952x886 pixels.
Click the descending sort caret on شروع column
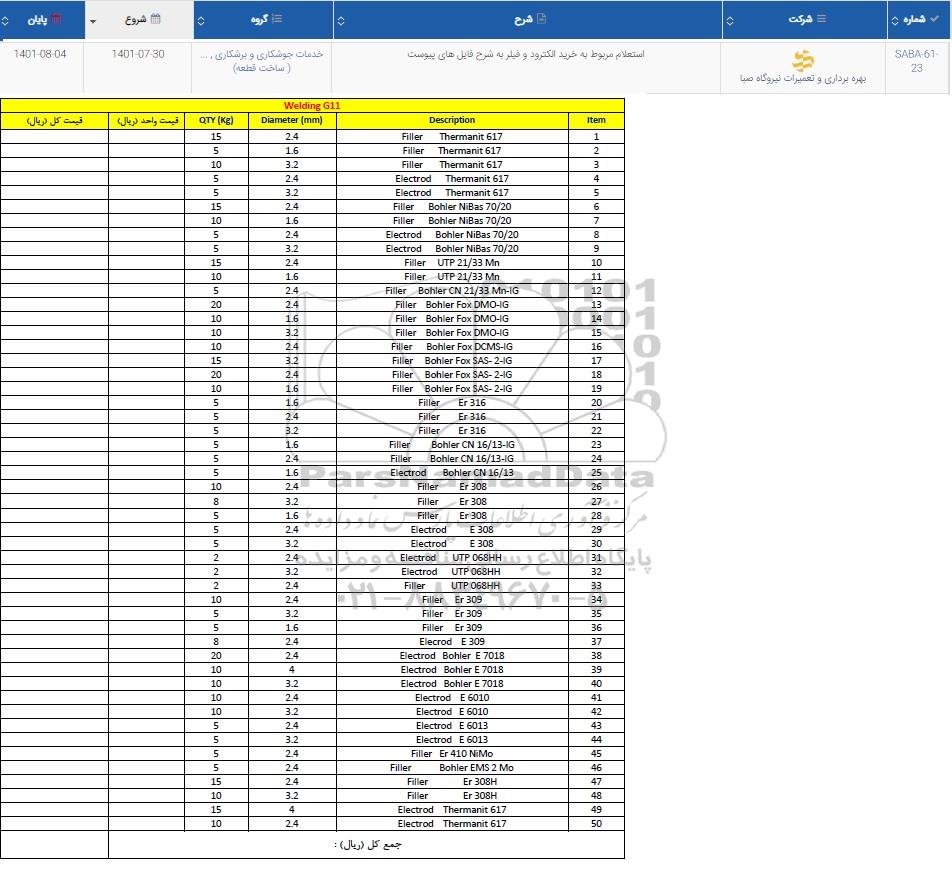93,21
